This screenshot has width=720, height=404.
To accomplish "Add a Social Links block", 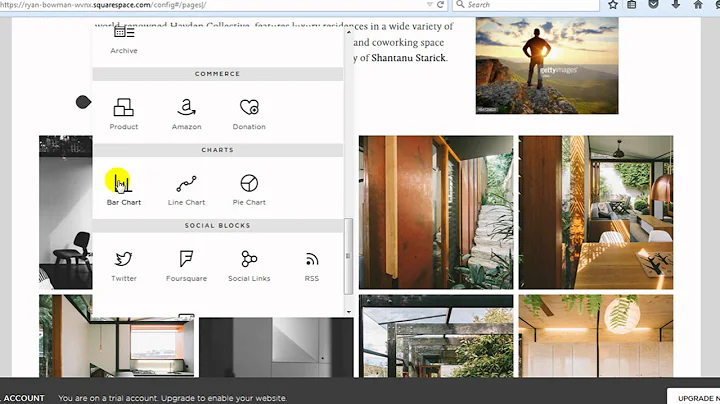I will pyautogui.click(x=249, y=266).
